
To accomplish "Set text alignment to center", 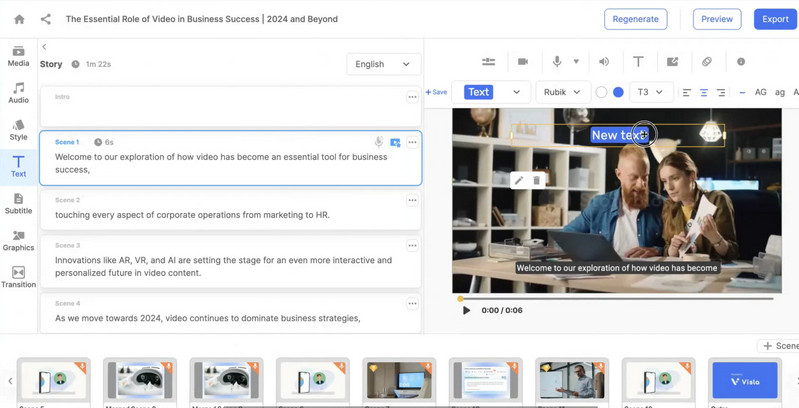I will tap(704, 92).
